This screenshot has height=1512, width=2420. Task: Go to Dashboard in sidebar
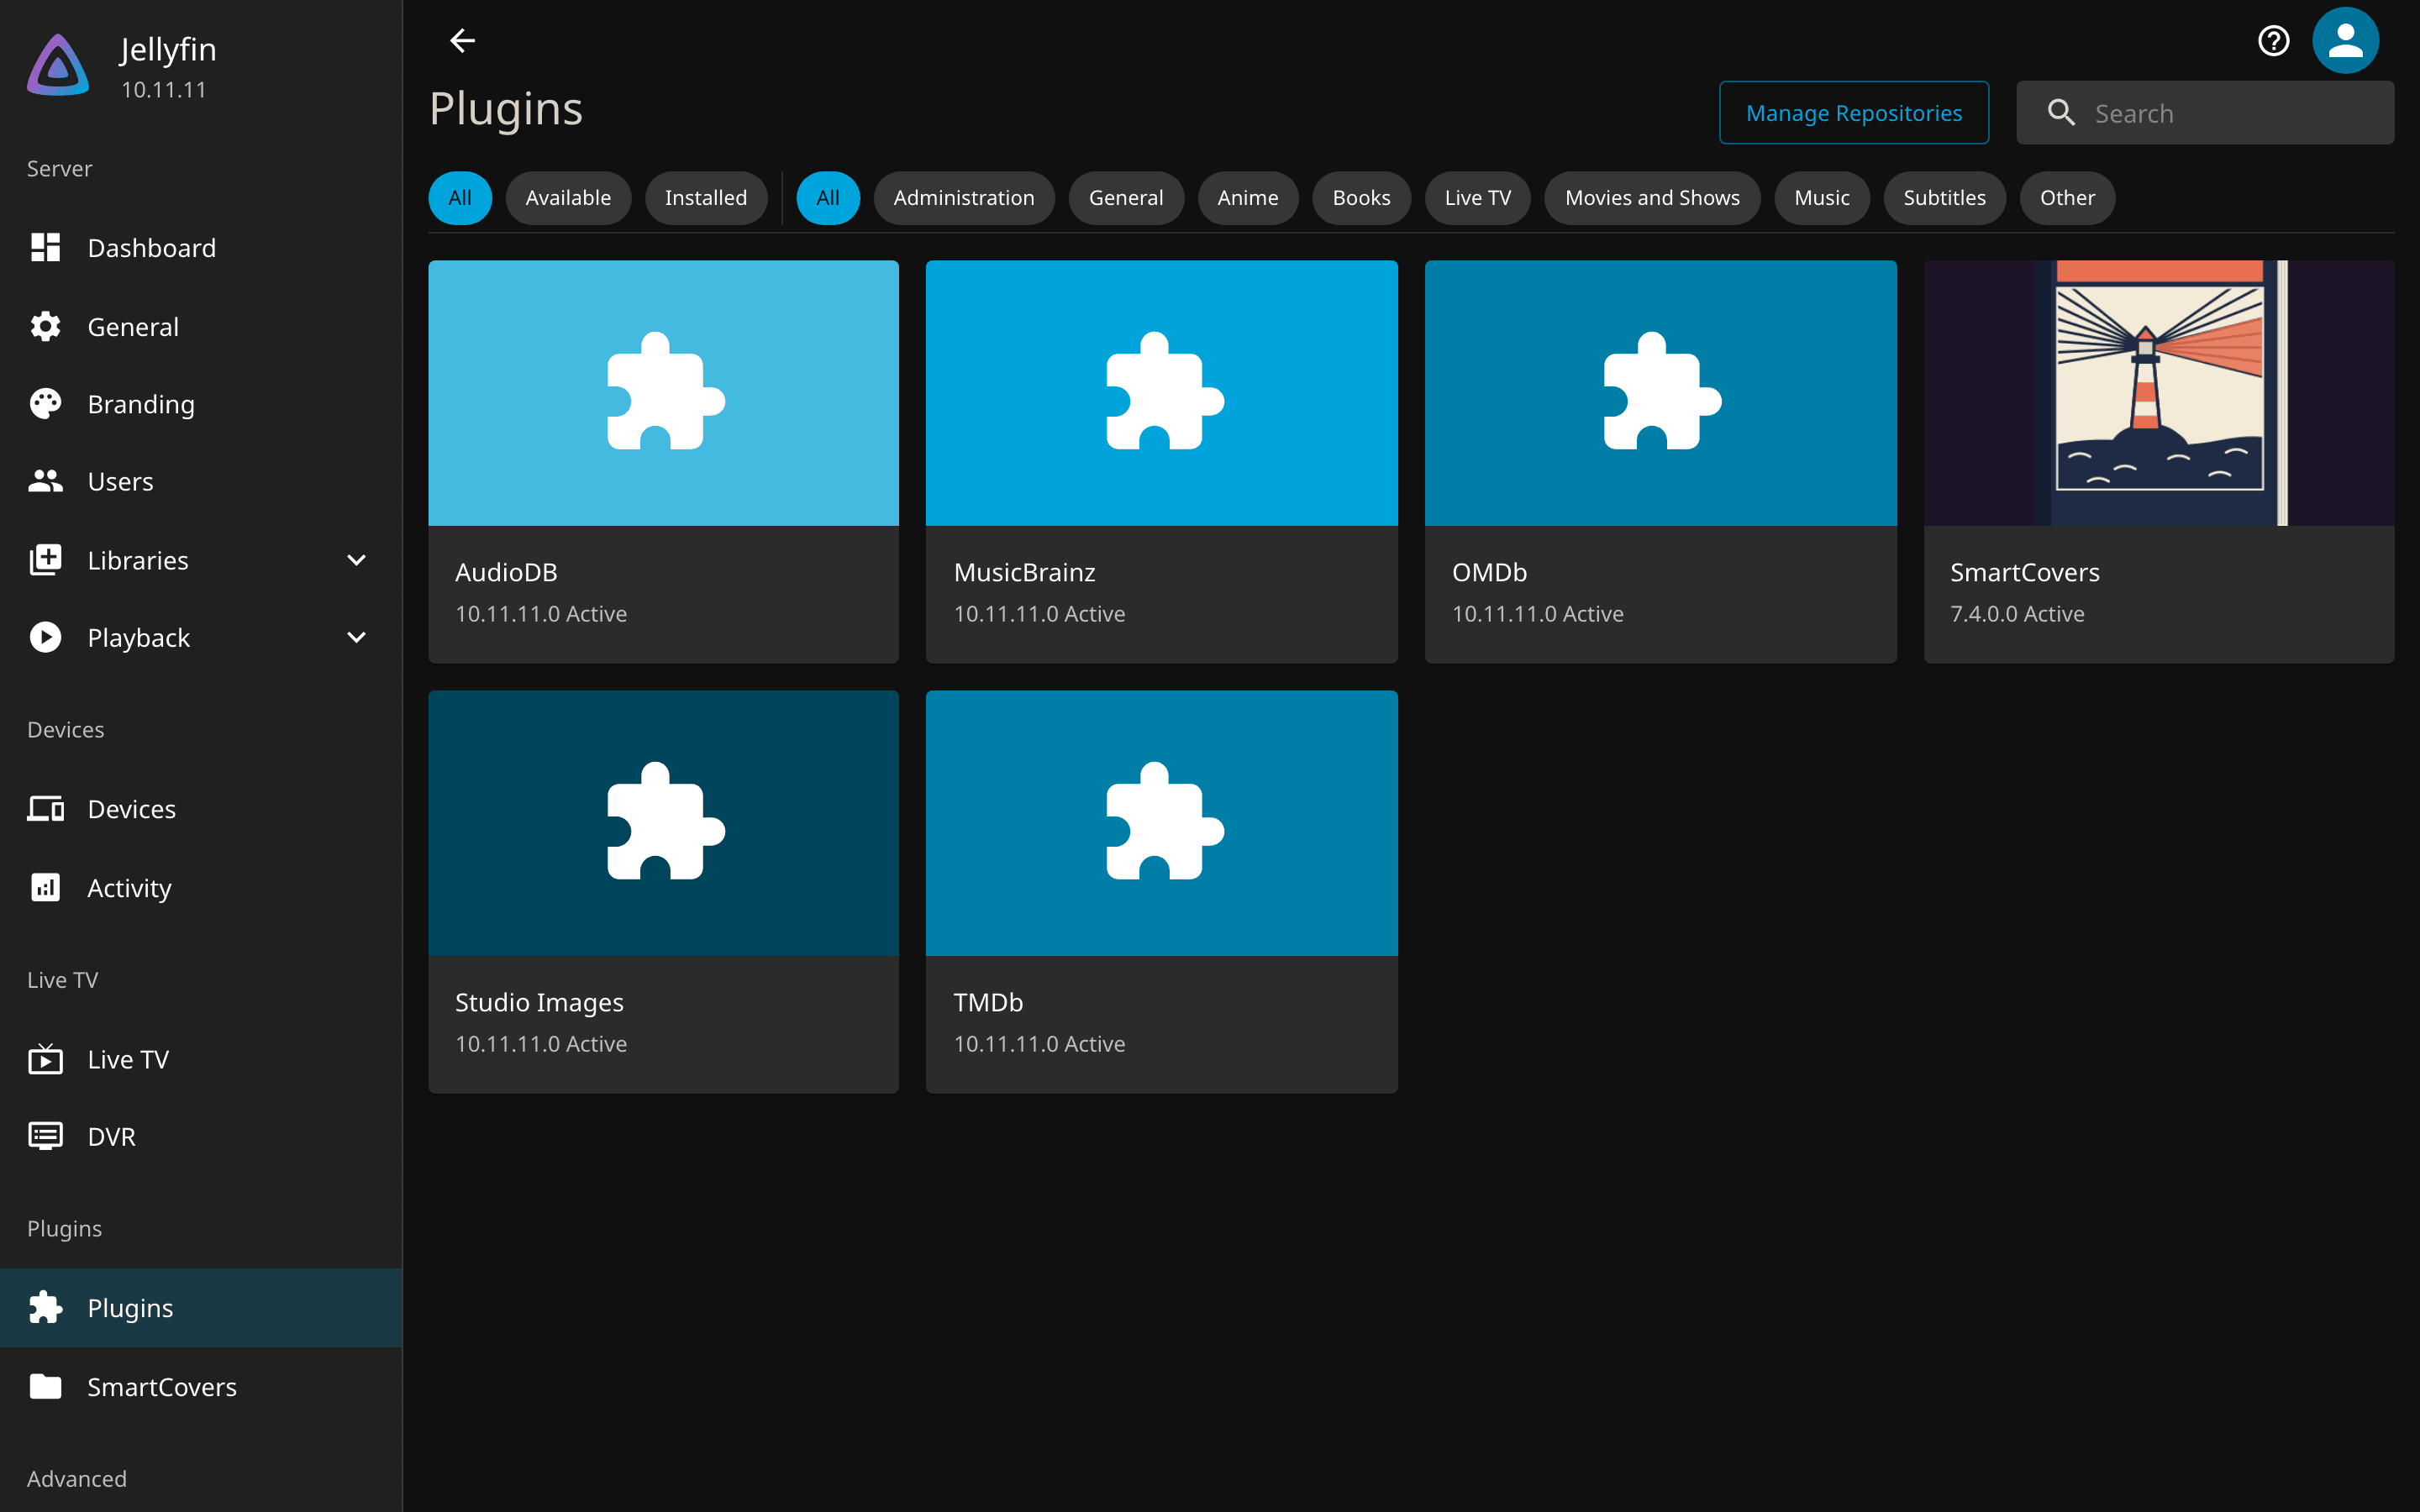coord(201,248)
